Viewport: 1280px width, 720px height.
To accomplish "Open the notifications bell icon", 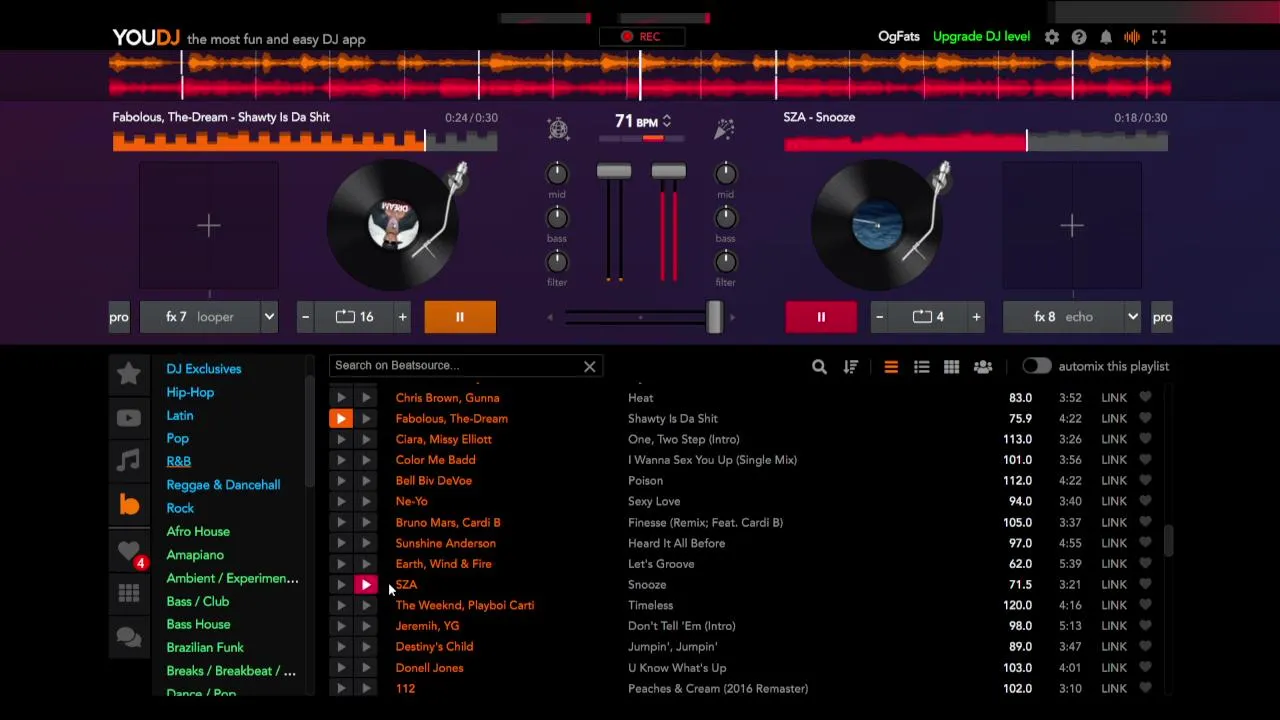I will (x=1106, y=37).
